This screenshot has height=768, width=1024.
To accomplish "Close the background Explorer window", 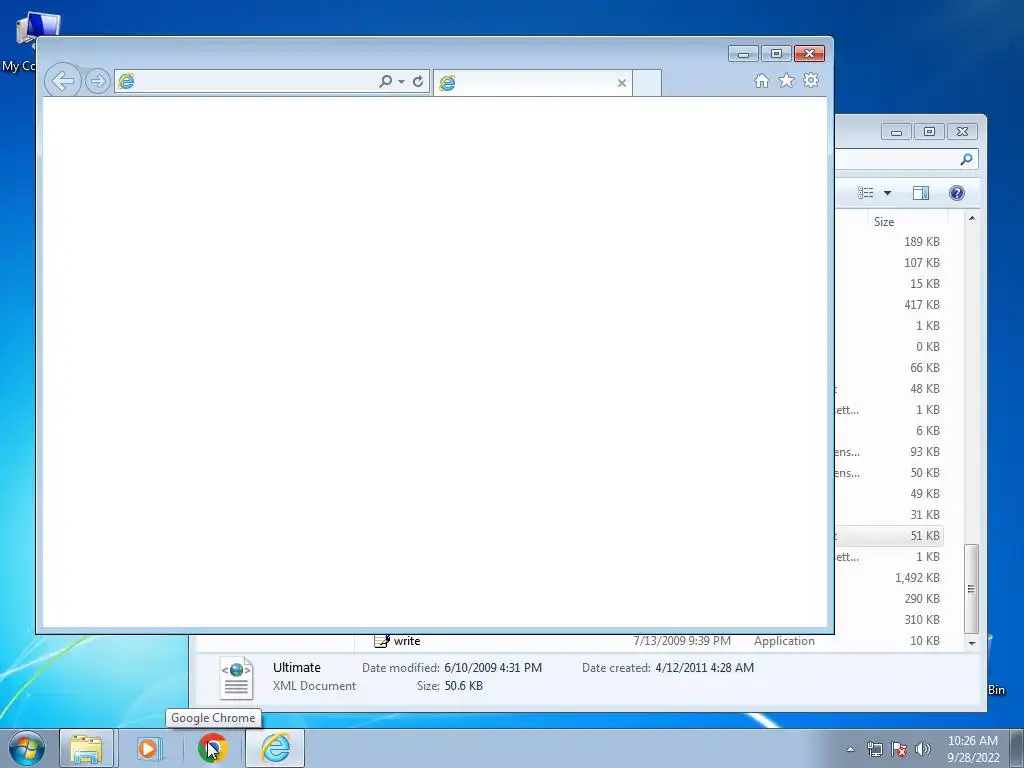I will click(x=962, y=132).
